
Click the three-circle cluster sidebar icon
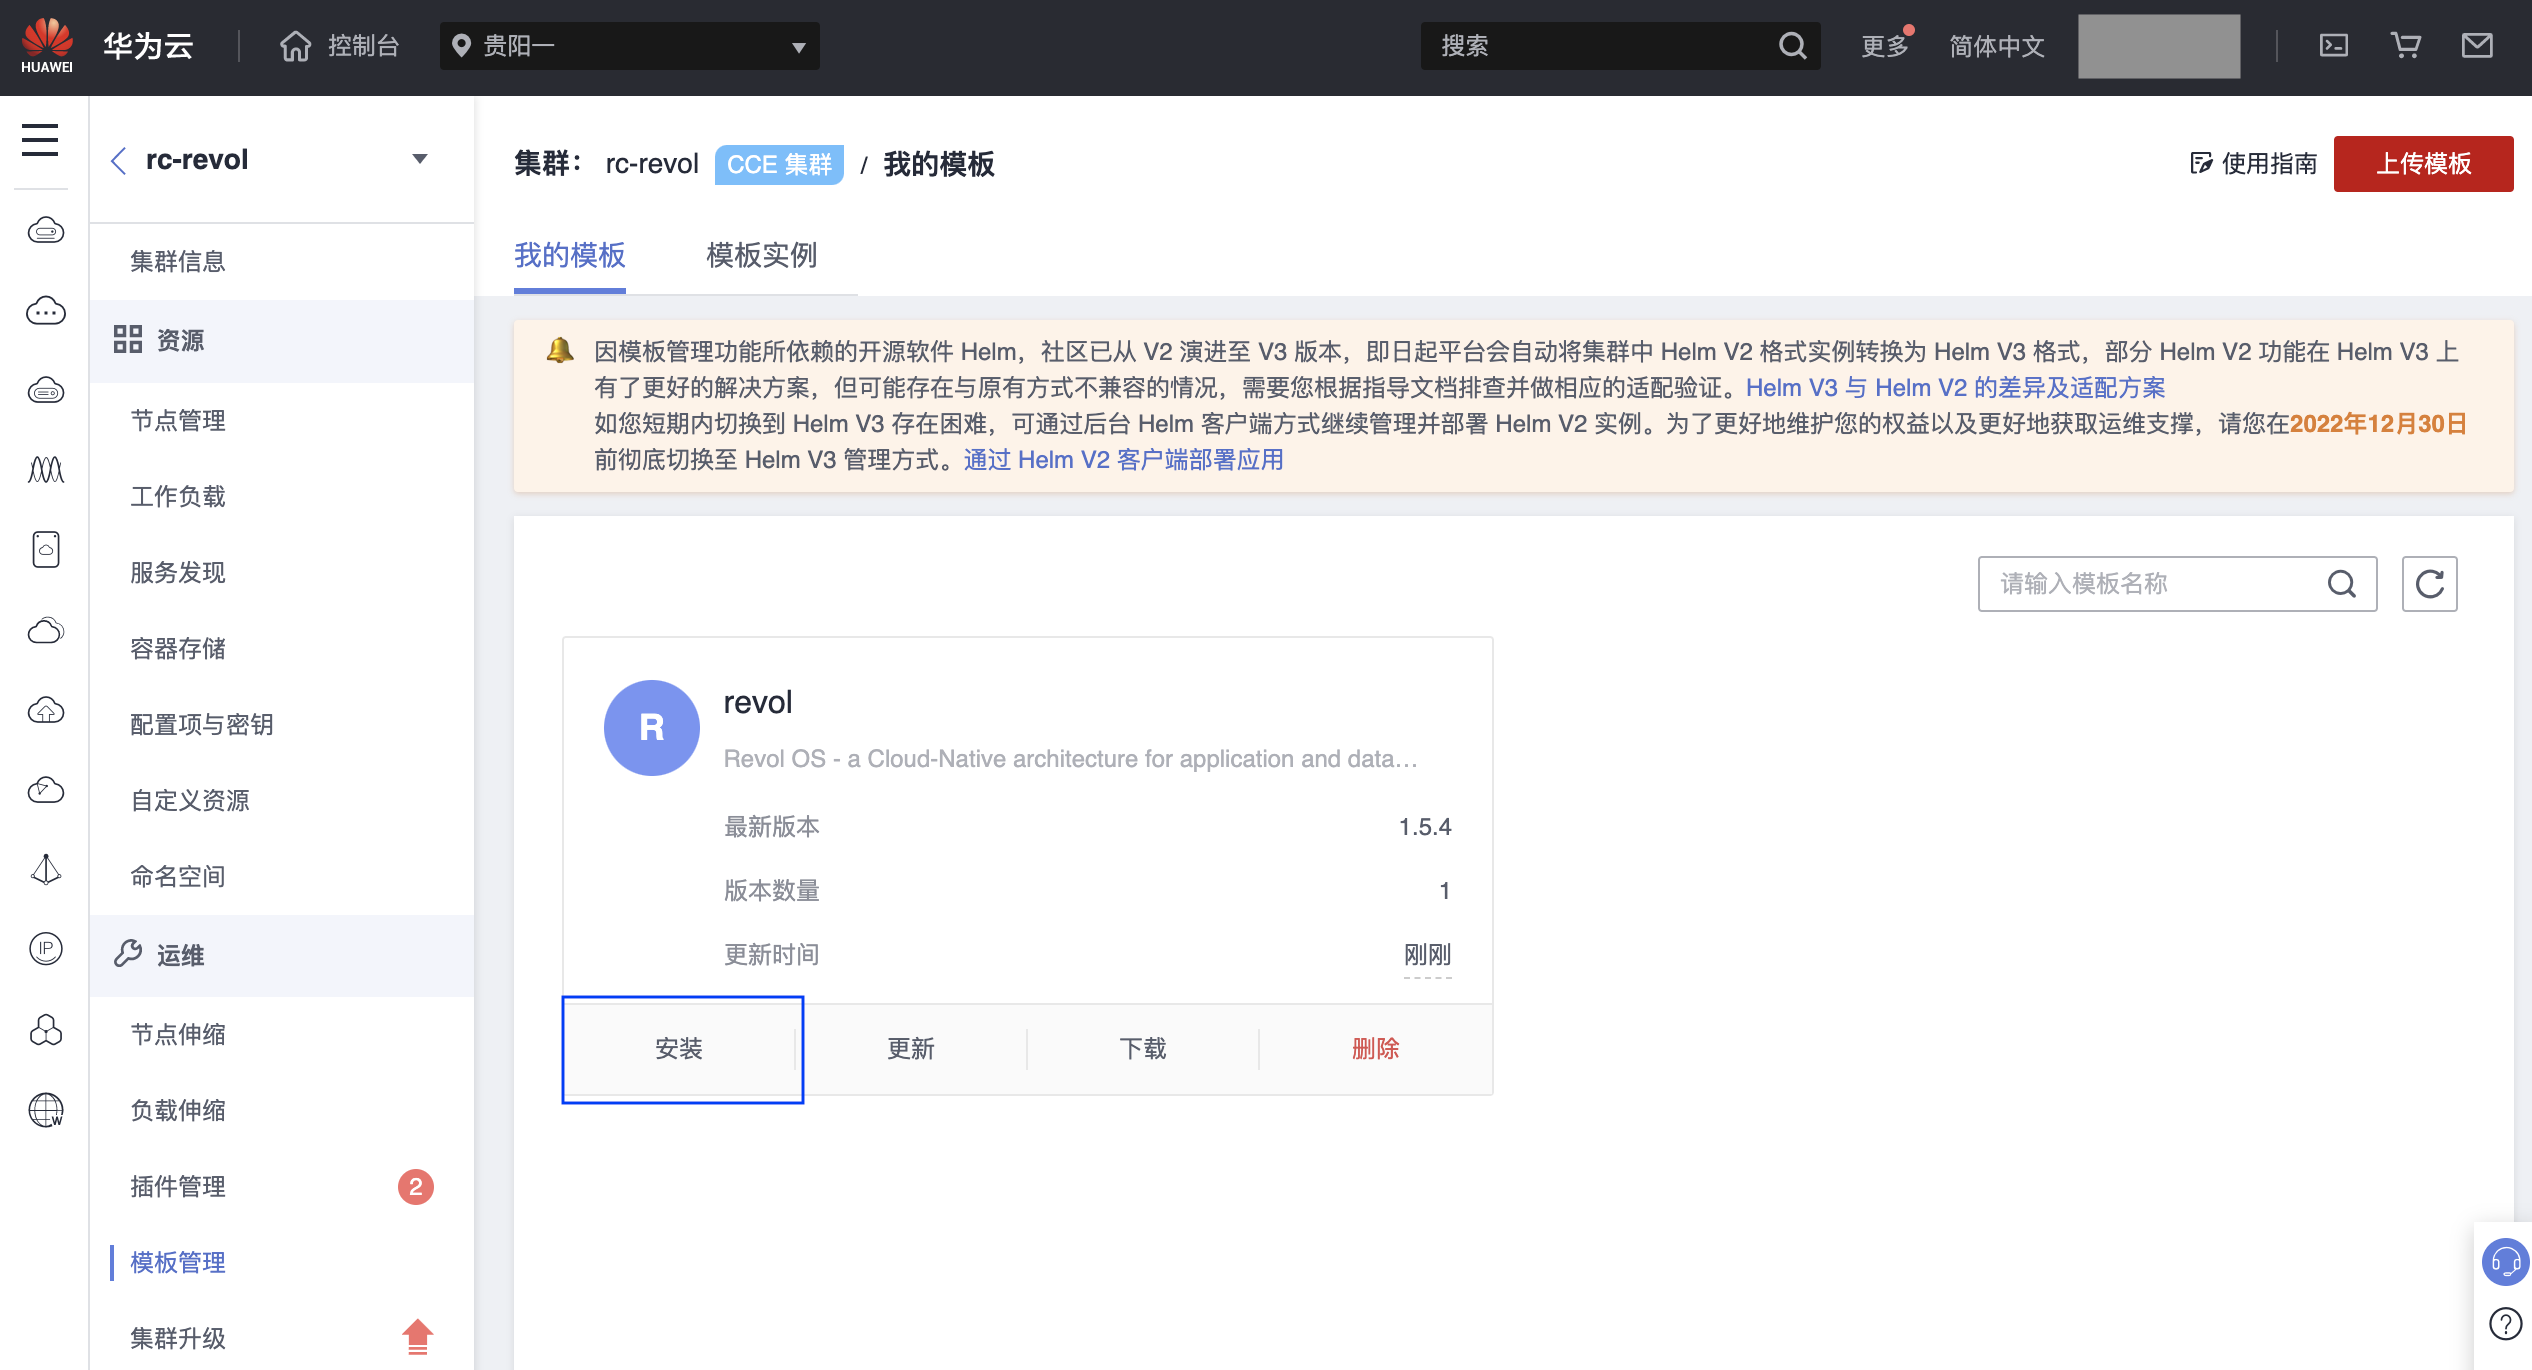[x=46, y=1030]
